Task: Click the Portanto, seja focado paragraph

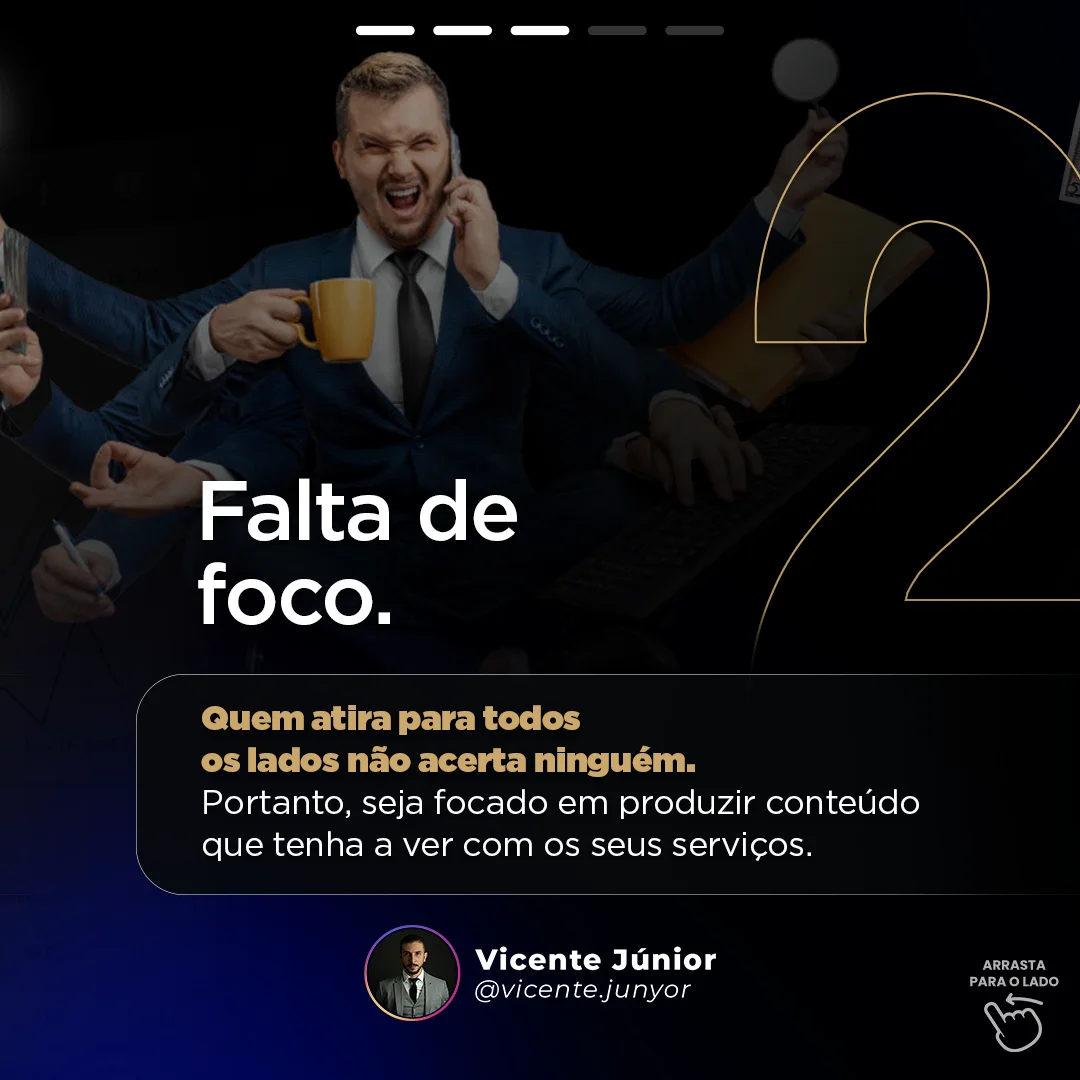Action: tap(561, 824)
